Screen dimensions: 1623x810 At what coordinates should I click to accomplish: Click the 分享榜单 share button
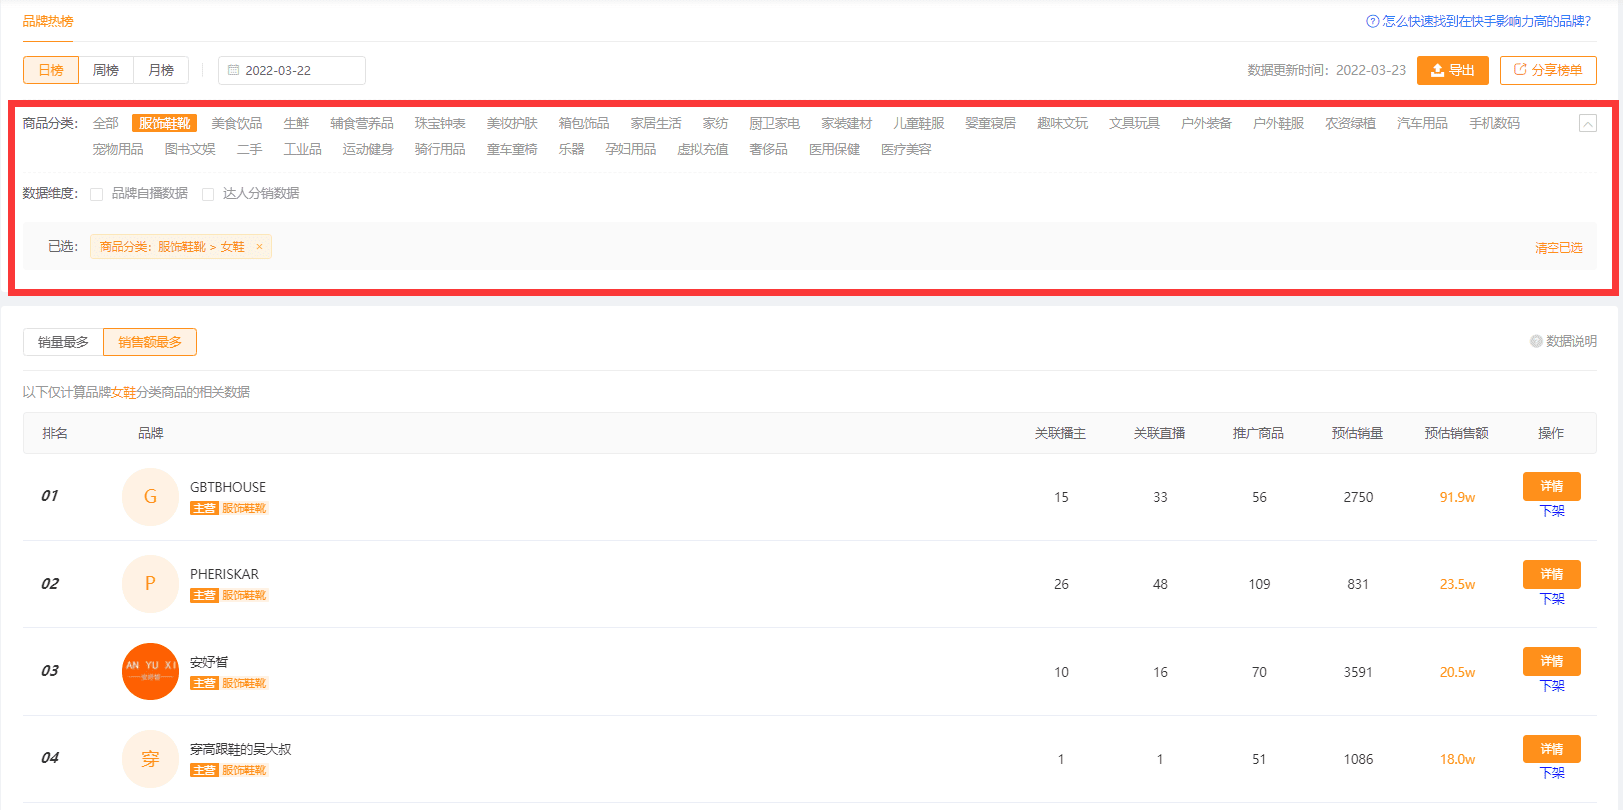pyautogui.click(x=1548, y=70)
